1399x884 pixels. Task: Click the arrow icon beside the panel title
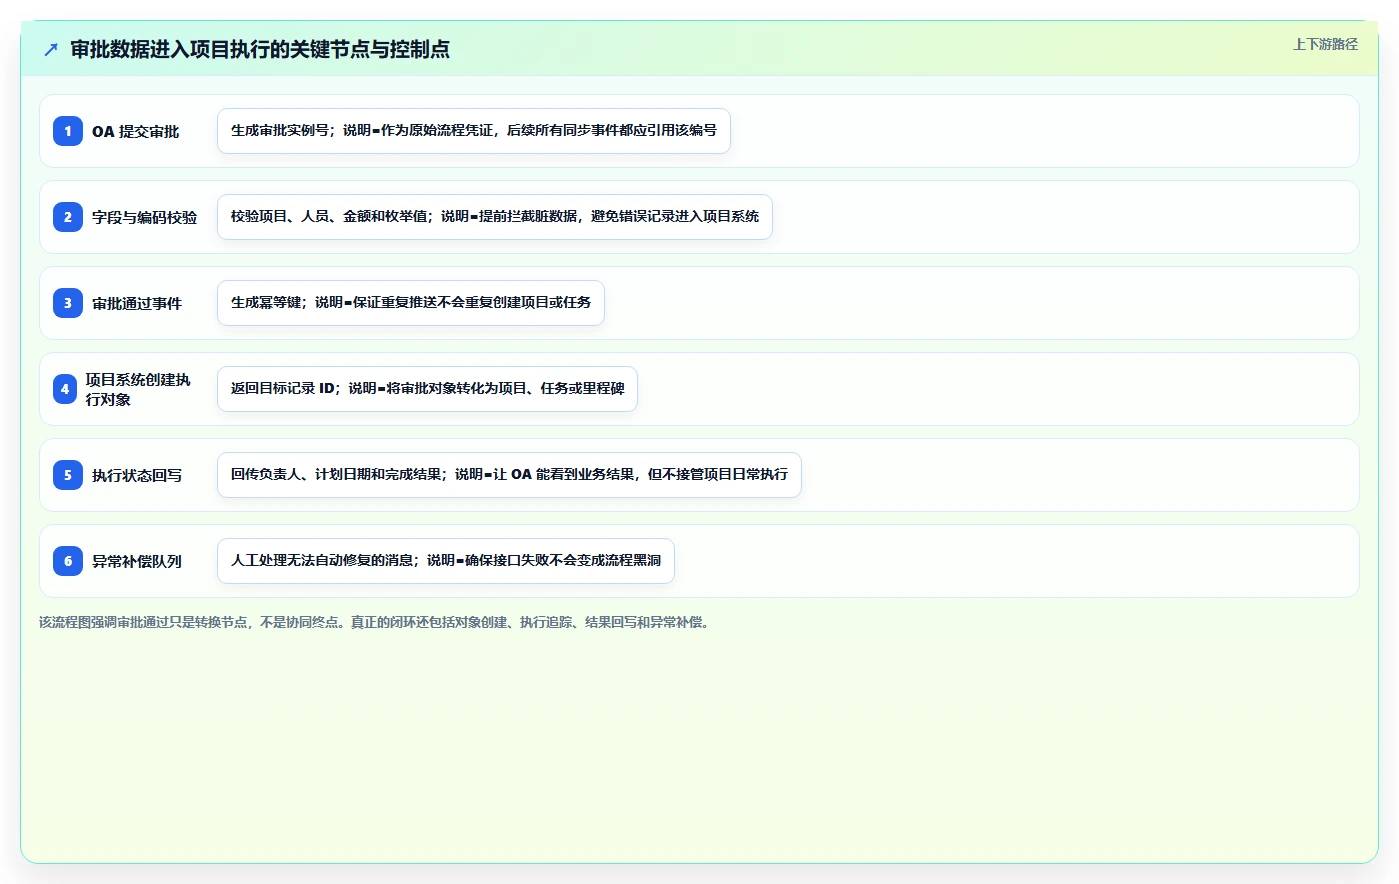point(51,49)
